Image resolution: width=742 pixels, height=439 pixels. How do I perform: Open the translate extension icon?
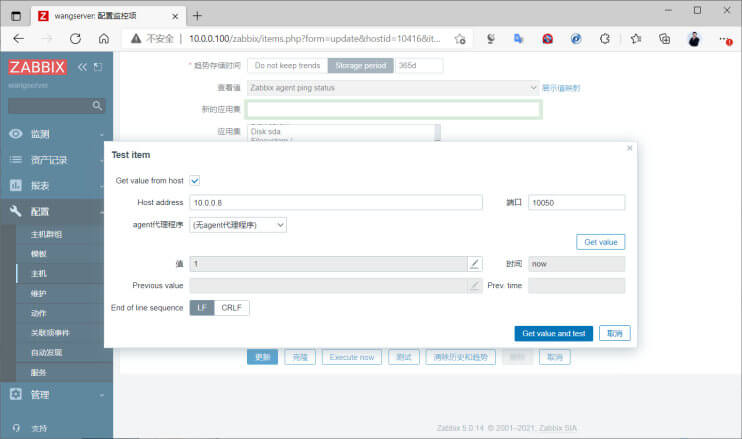pos(519,39)
